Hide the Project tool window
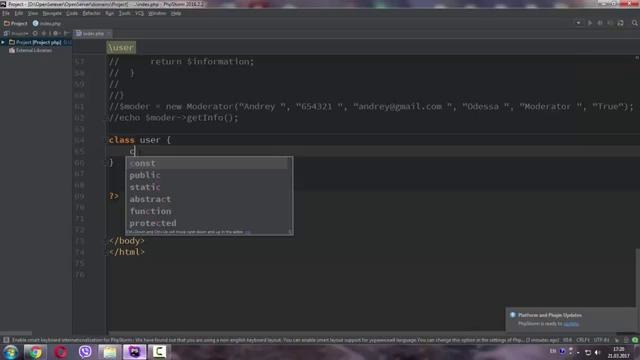Image resolution: width=640 pixels, height=360 pixels. [x=66, y=33]
